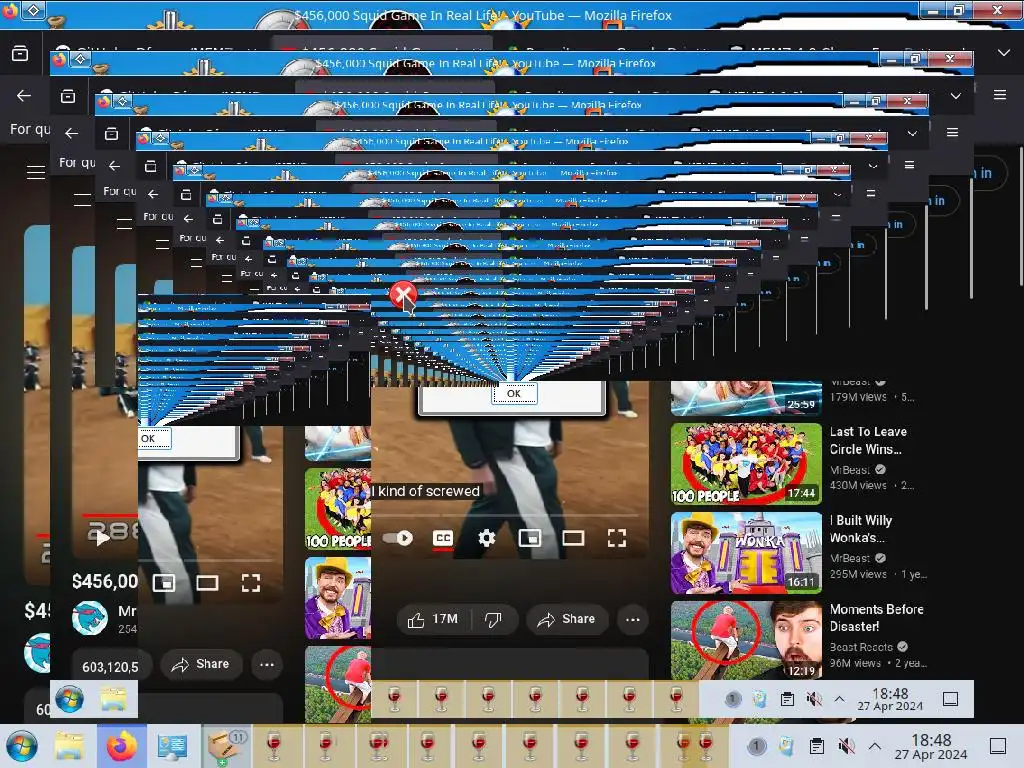Open application menu in second nested Firefox

(x=953, y=132)
